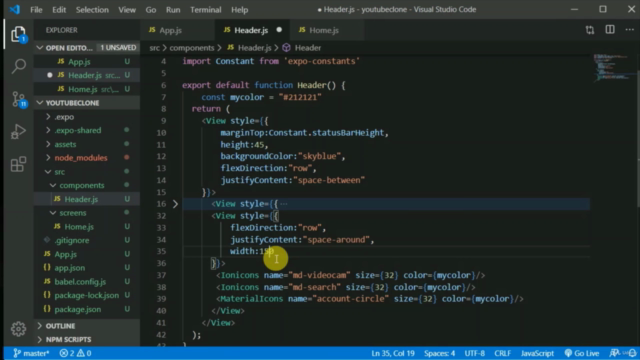Open the Edit menu
Viewport: 640px width, 360px height.
tap(59, 9)
